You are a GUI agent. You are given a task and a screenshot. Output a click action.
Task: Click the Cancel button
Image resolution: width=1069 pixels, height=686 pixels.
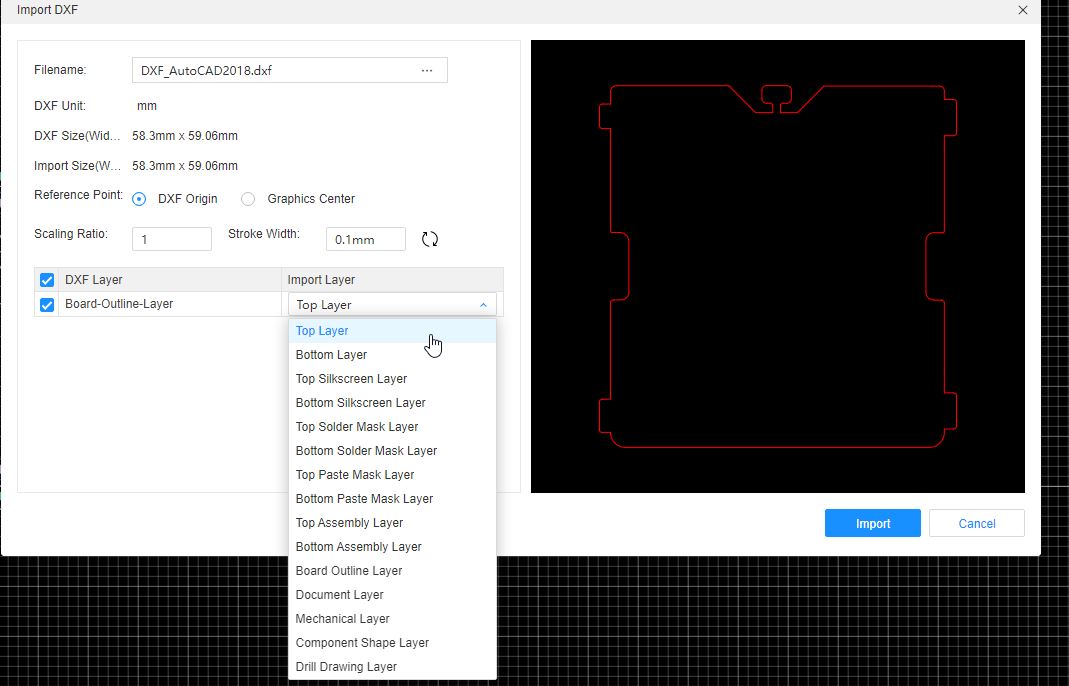click(976, 523)
